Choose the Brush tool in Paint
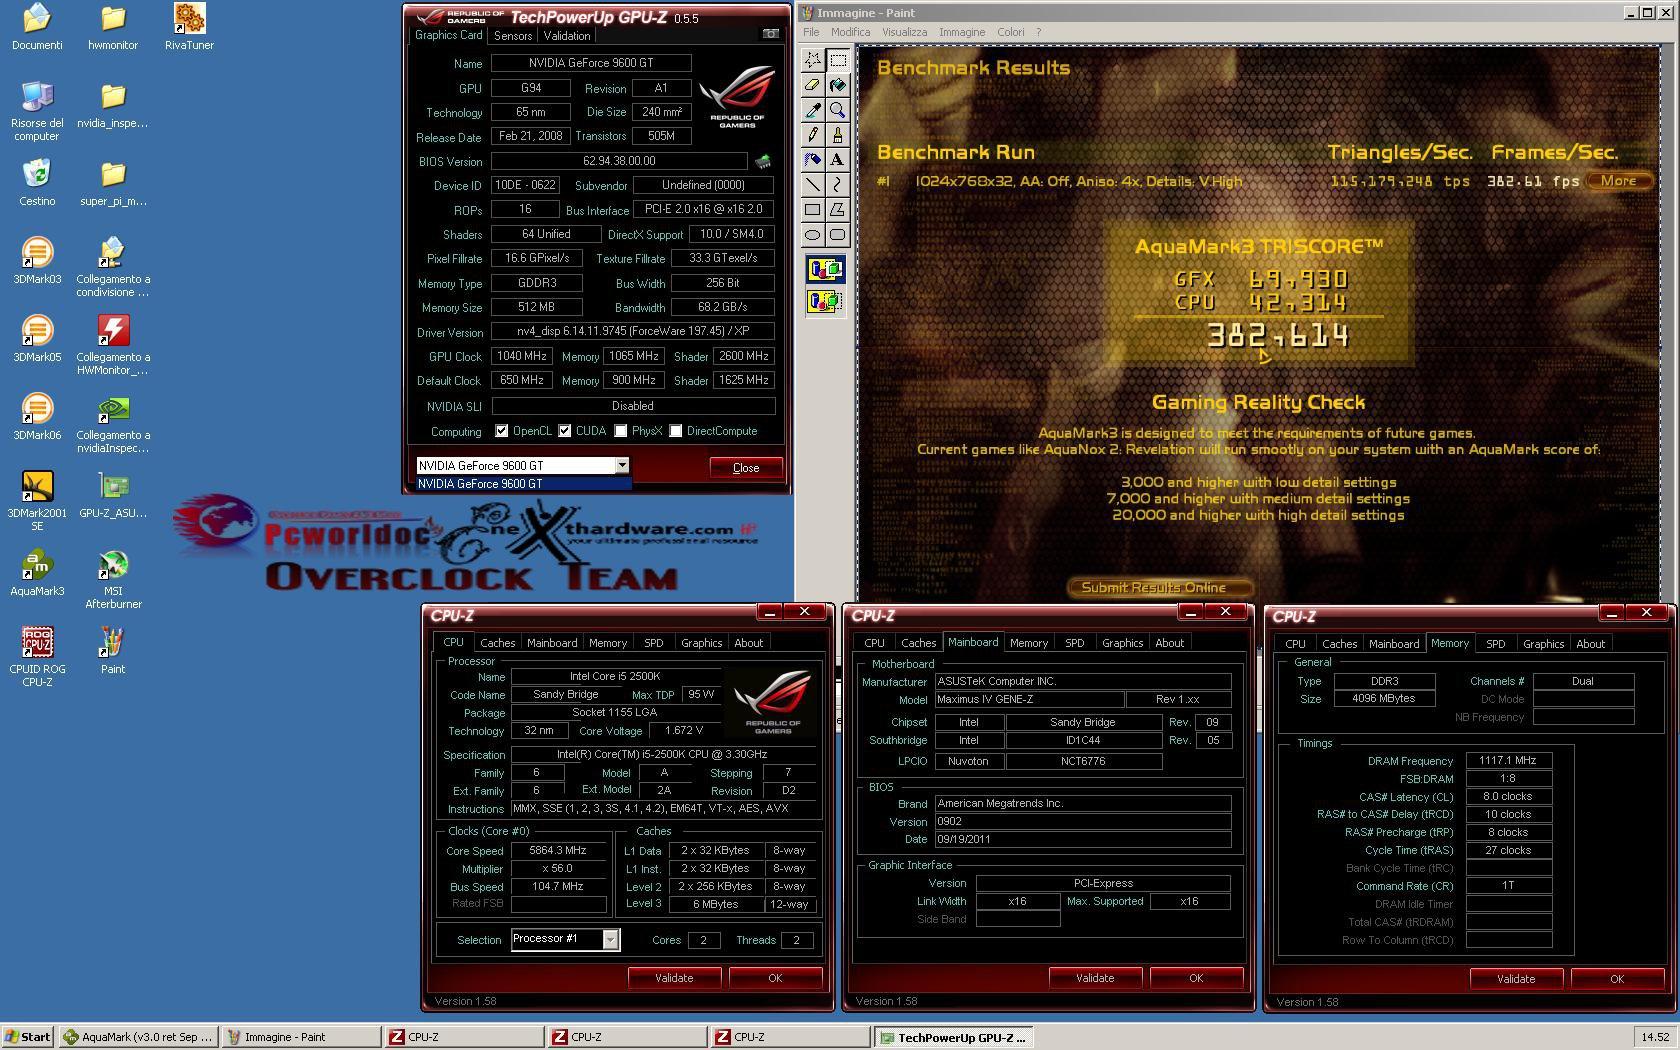This screenshot has width=1680, height=1050. coord(838,135)
